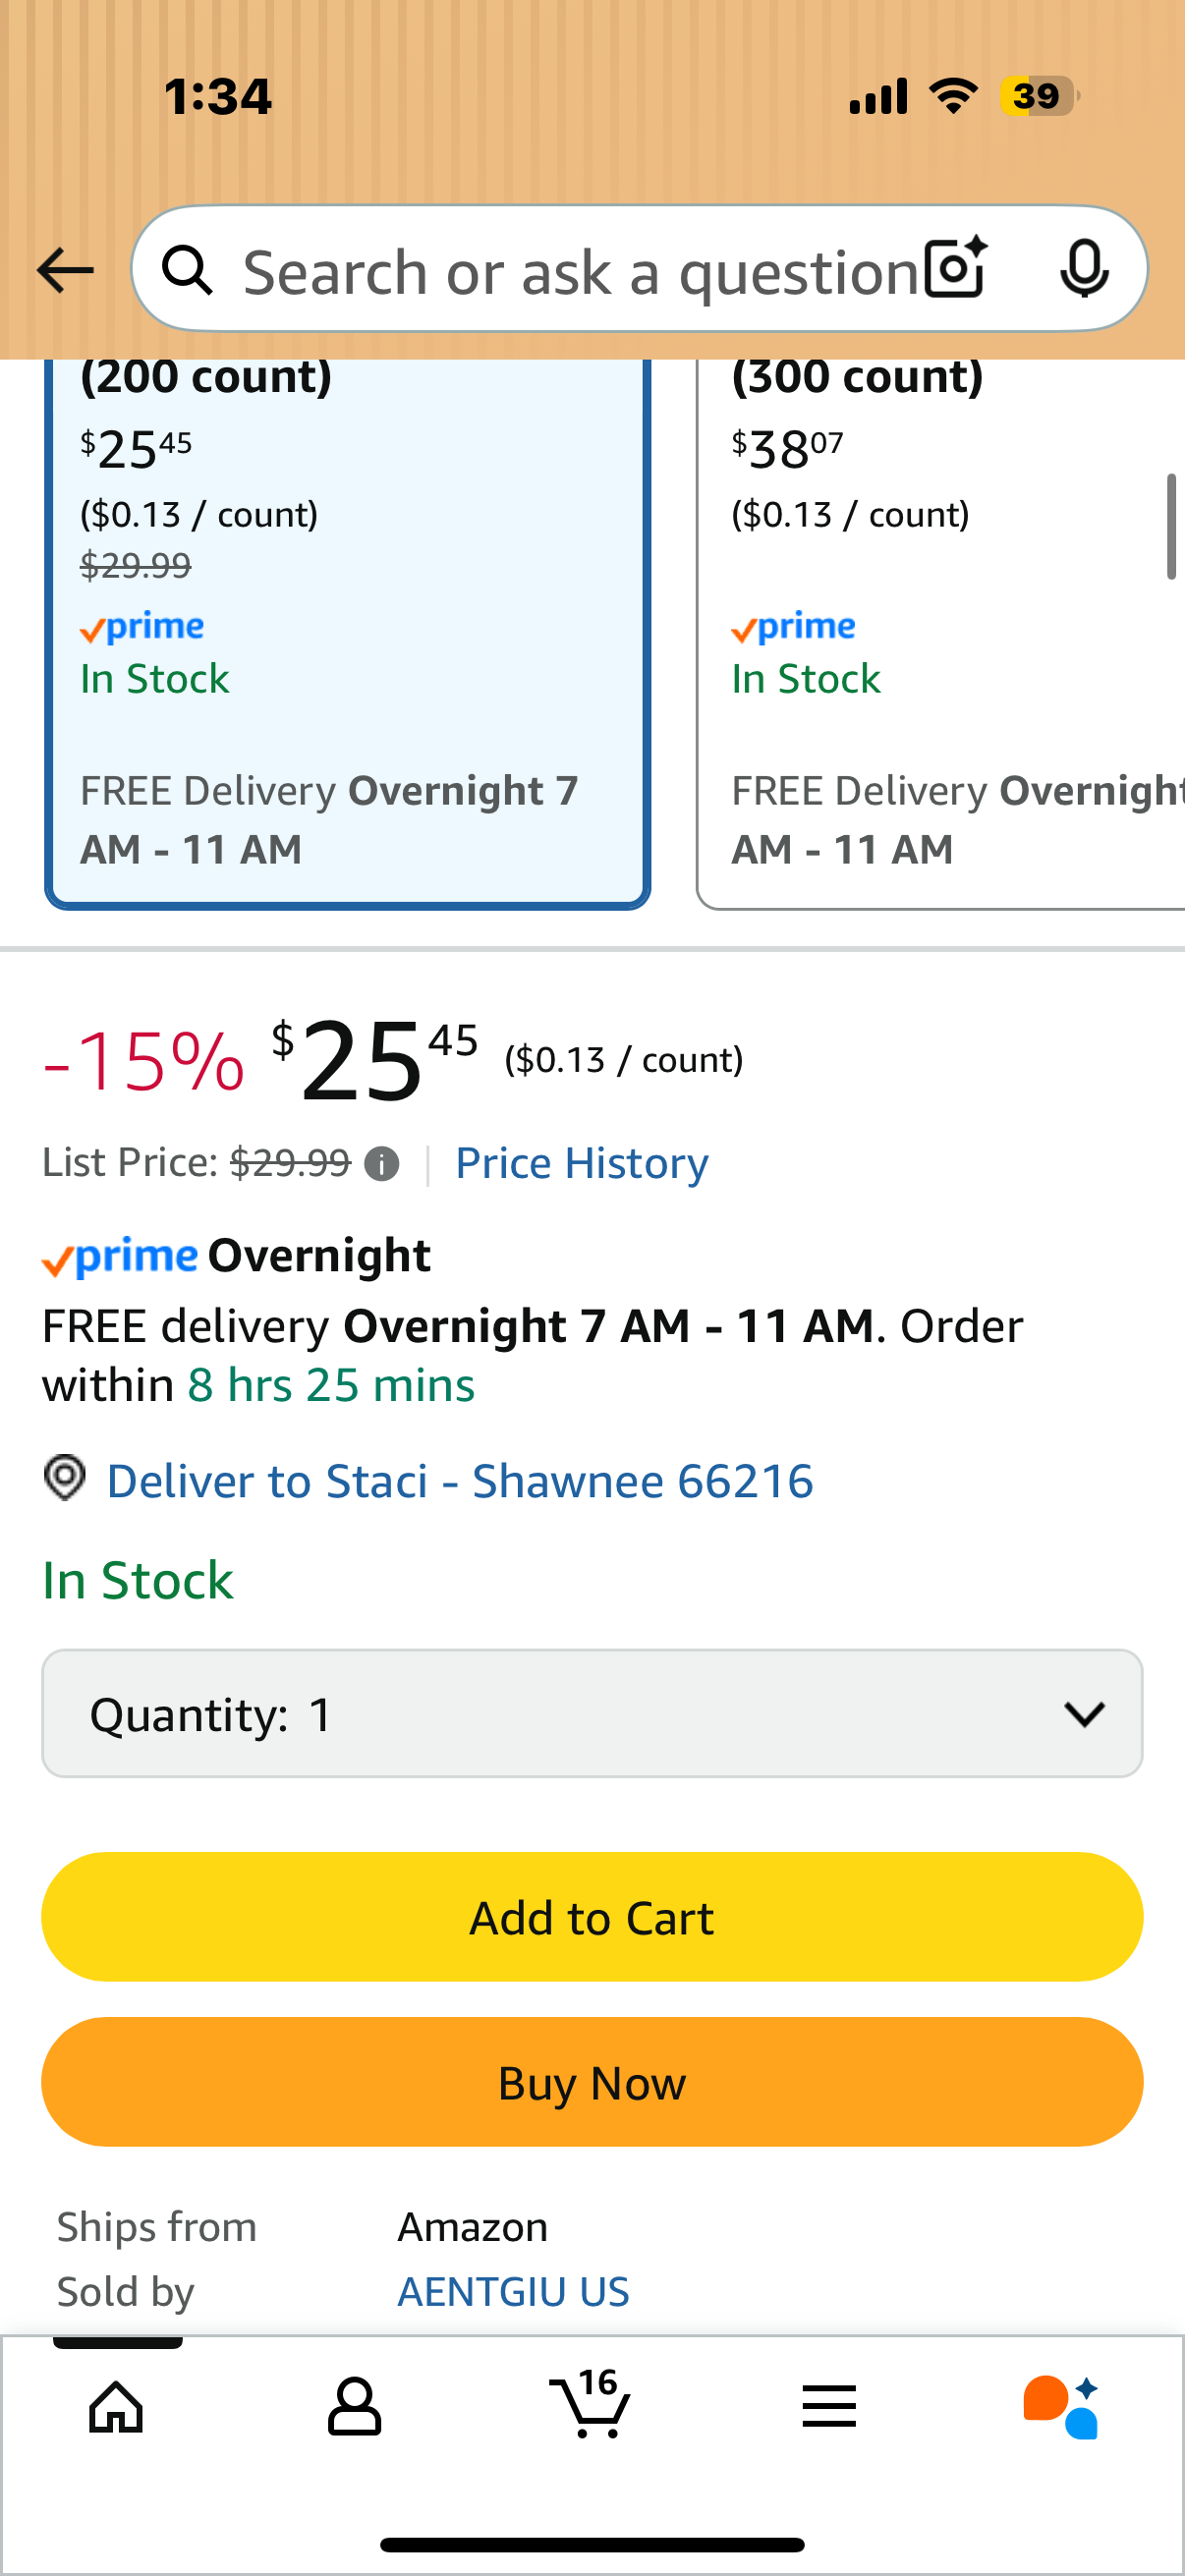The width and height of the screenshot is (1185, 2576).
Task: Open the hamburger menu tab
Action: [x=828, y=2406]
